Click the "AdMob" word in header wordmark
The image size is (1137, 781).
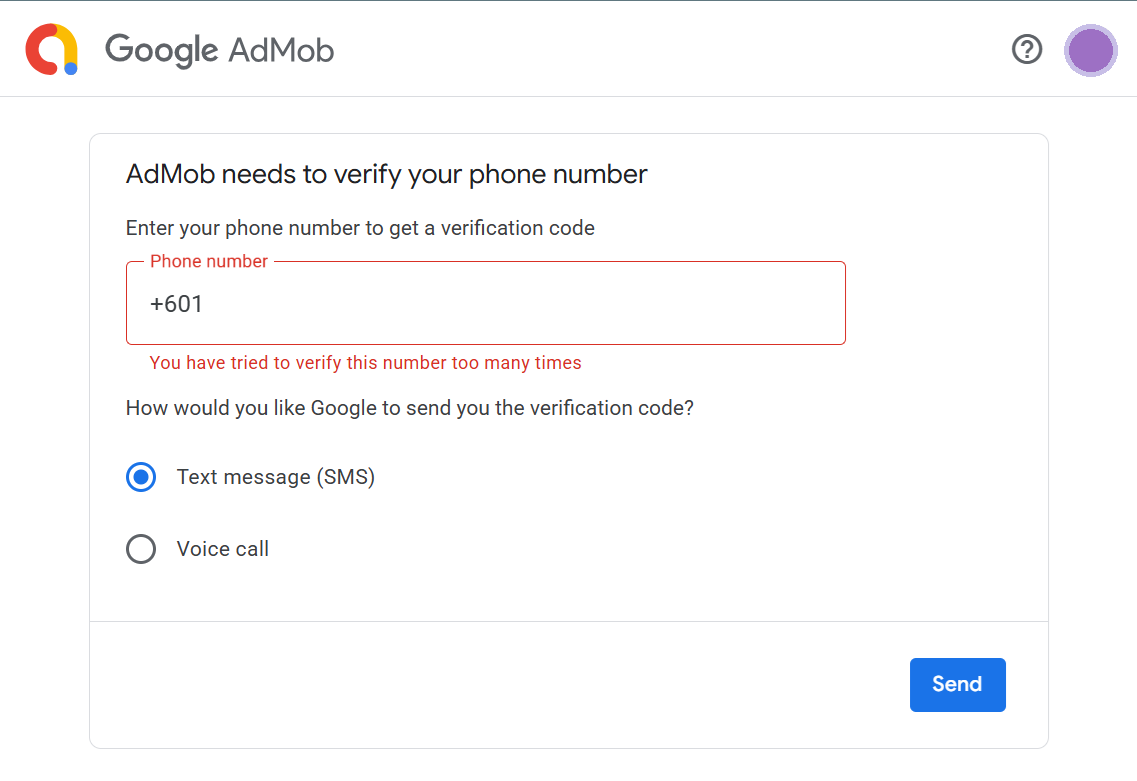pyautogui.click(x=281, y=49)
